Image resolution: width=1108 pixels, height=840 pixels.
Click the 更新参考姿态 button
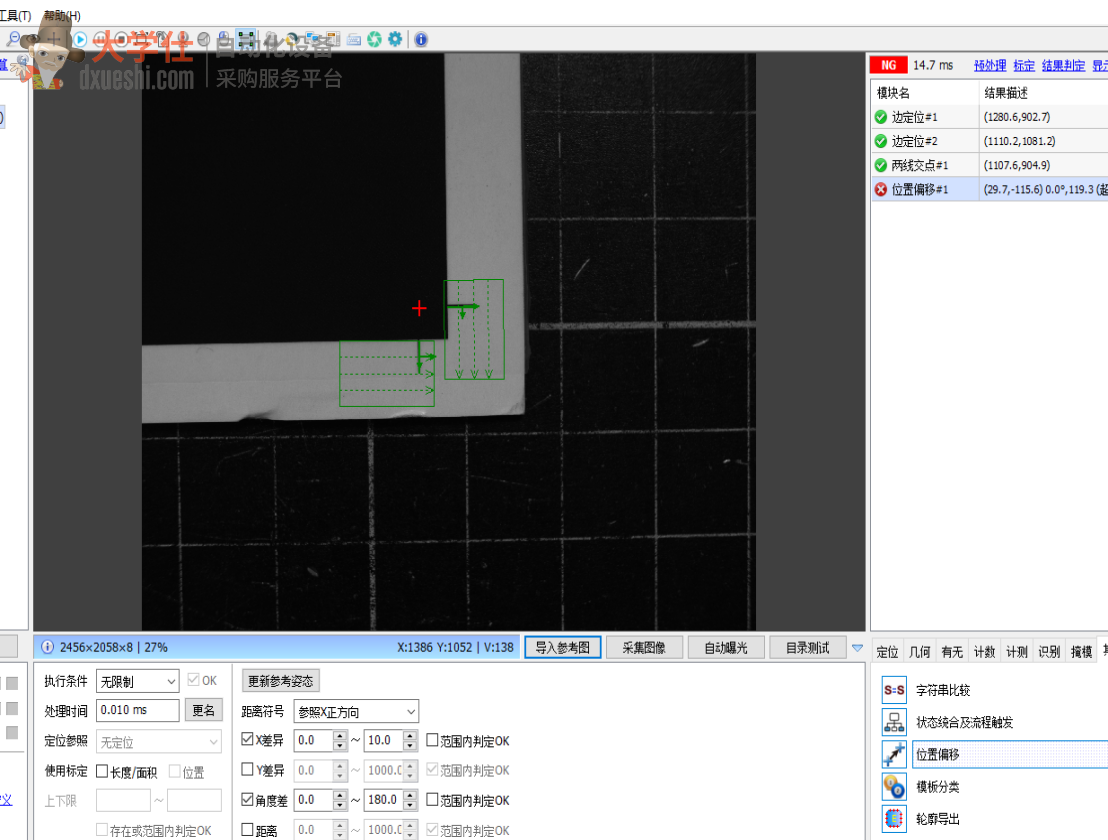coord(281,681)
